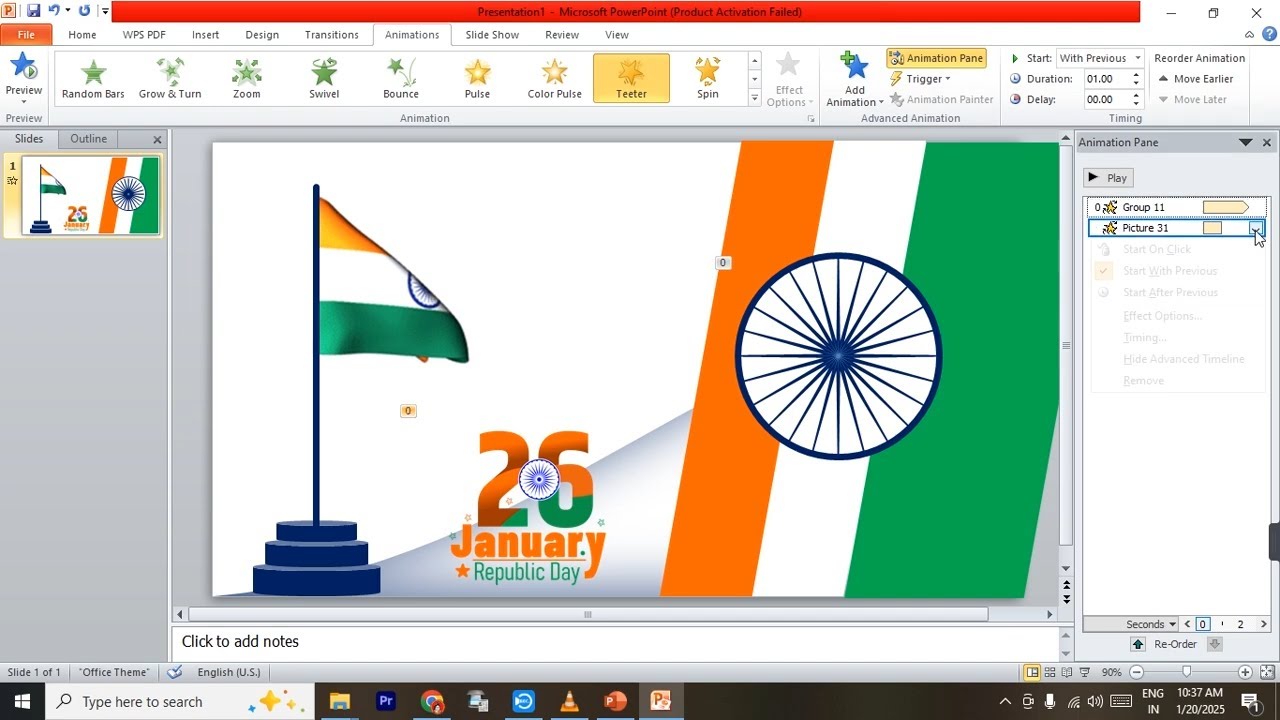Increase the Delay value with up stepper

tap(1137, 95)
